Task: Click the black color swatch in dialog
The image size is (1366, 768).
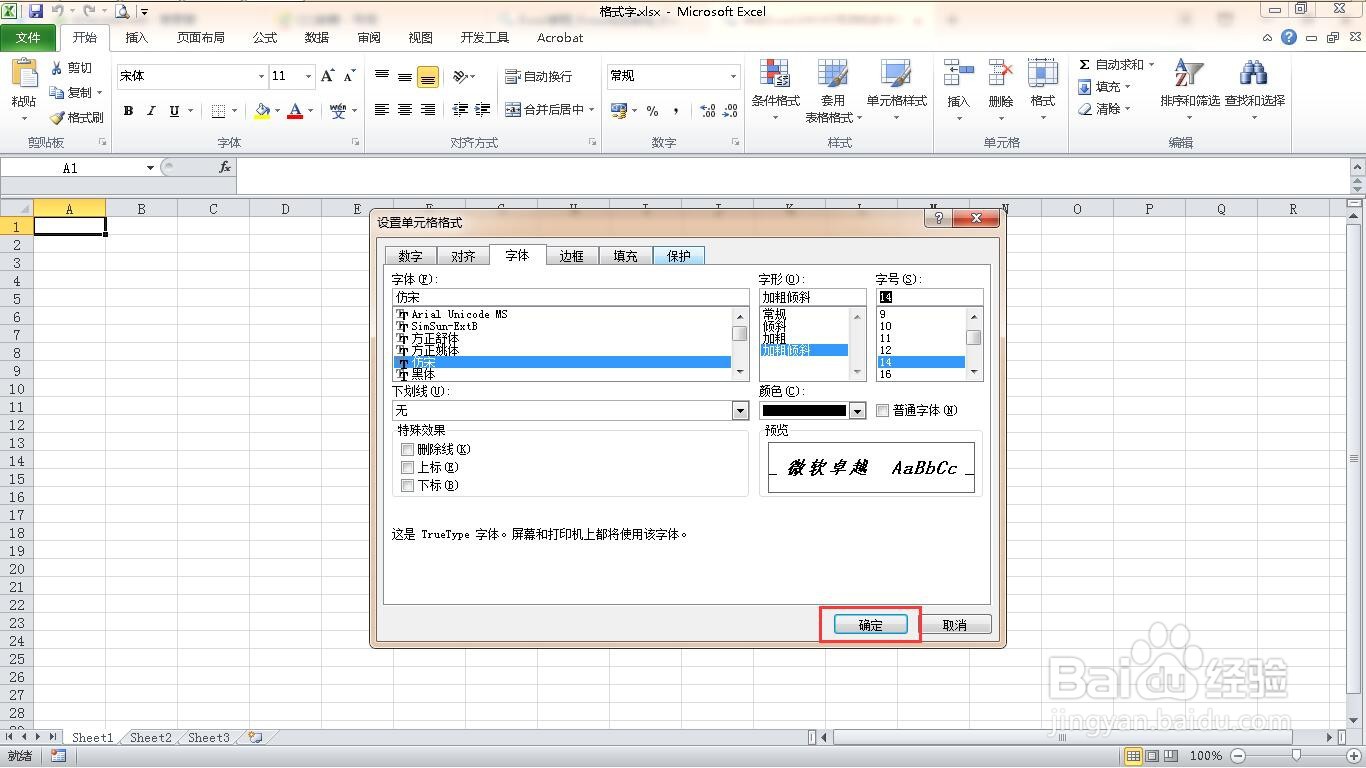Action: click(x=804, y=410)
